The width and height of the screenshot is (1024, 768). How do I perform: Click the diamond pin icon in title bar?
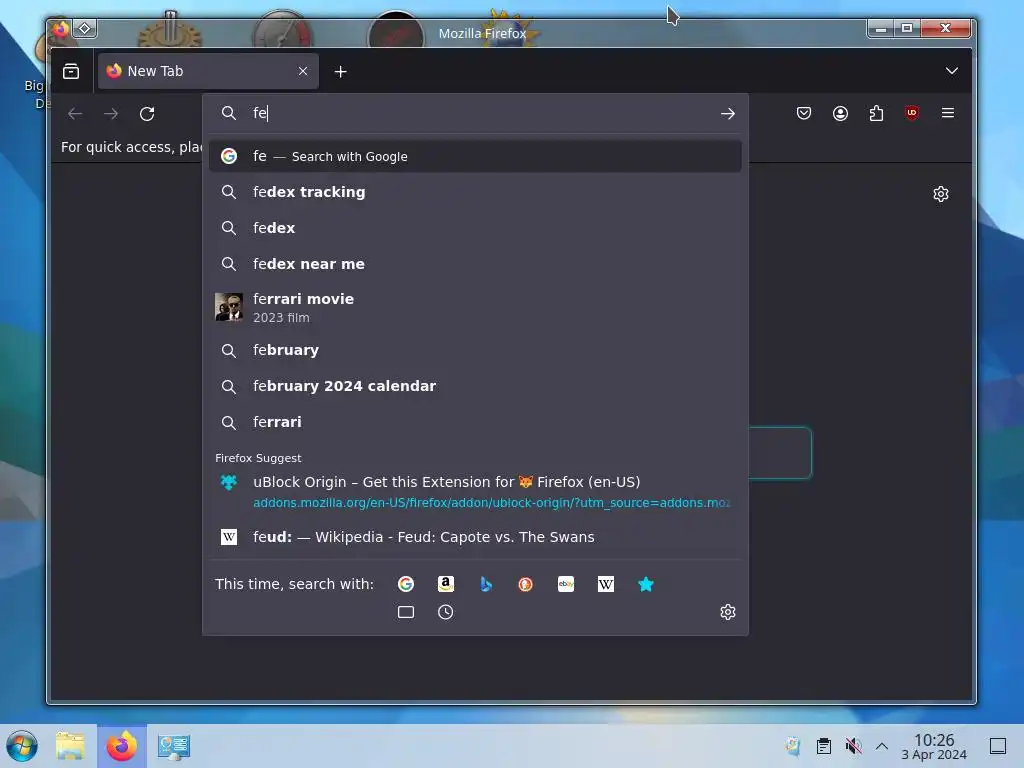[85, 28]
